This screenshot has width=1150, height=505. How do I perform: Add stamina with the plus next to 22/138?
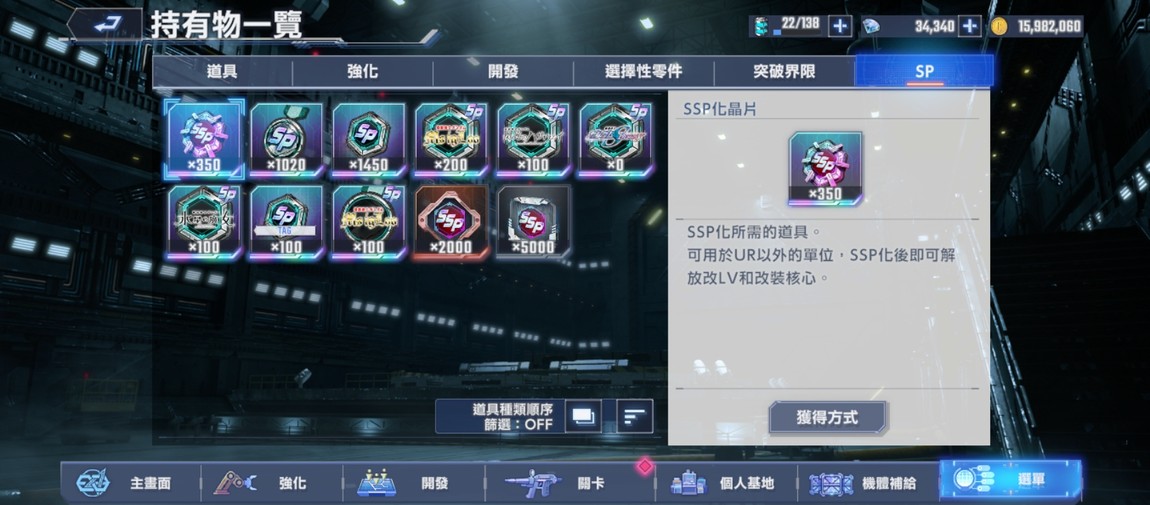click(840, 26)
